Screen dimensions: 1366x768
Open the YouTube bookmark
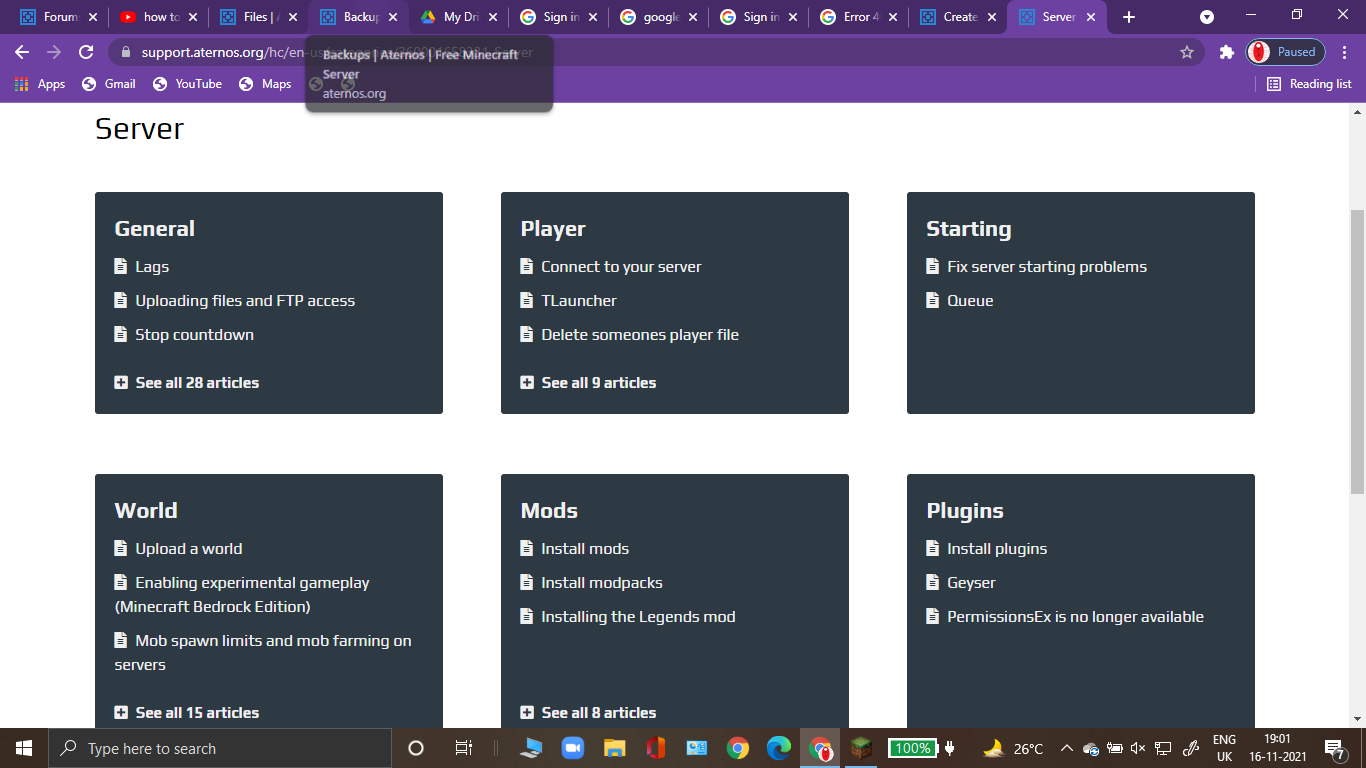tap(187, 84)
